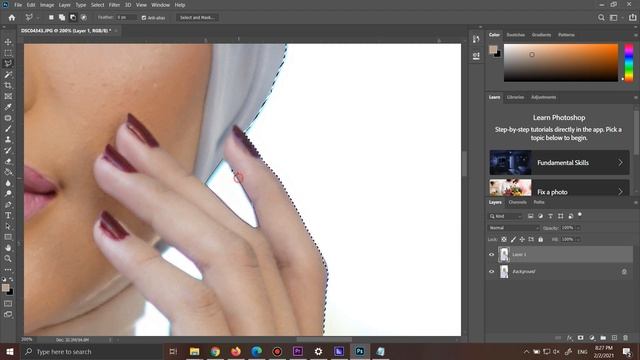Image resolution: width=640 pixels, height=360 pixels.
Task: Select the Frame tool
Action: click(8, 96)
